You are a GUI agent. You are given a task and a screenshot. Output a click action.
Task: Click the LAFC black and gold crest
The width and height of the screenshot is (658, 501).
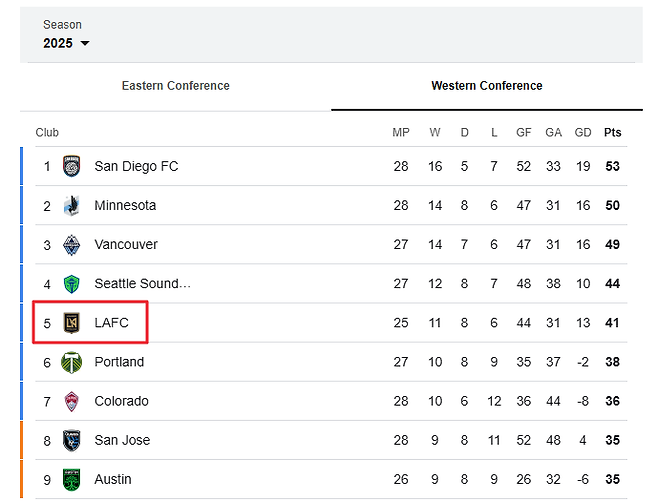[x=71, y=323]
